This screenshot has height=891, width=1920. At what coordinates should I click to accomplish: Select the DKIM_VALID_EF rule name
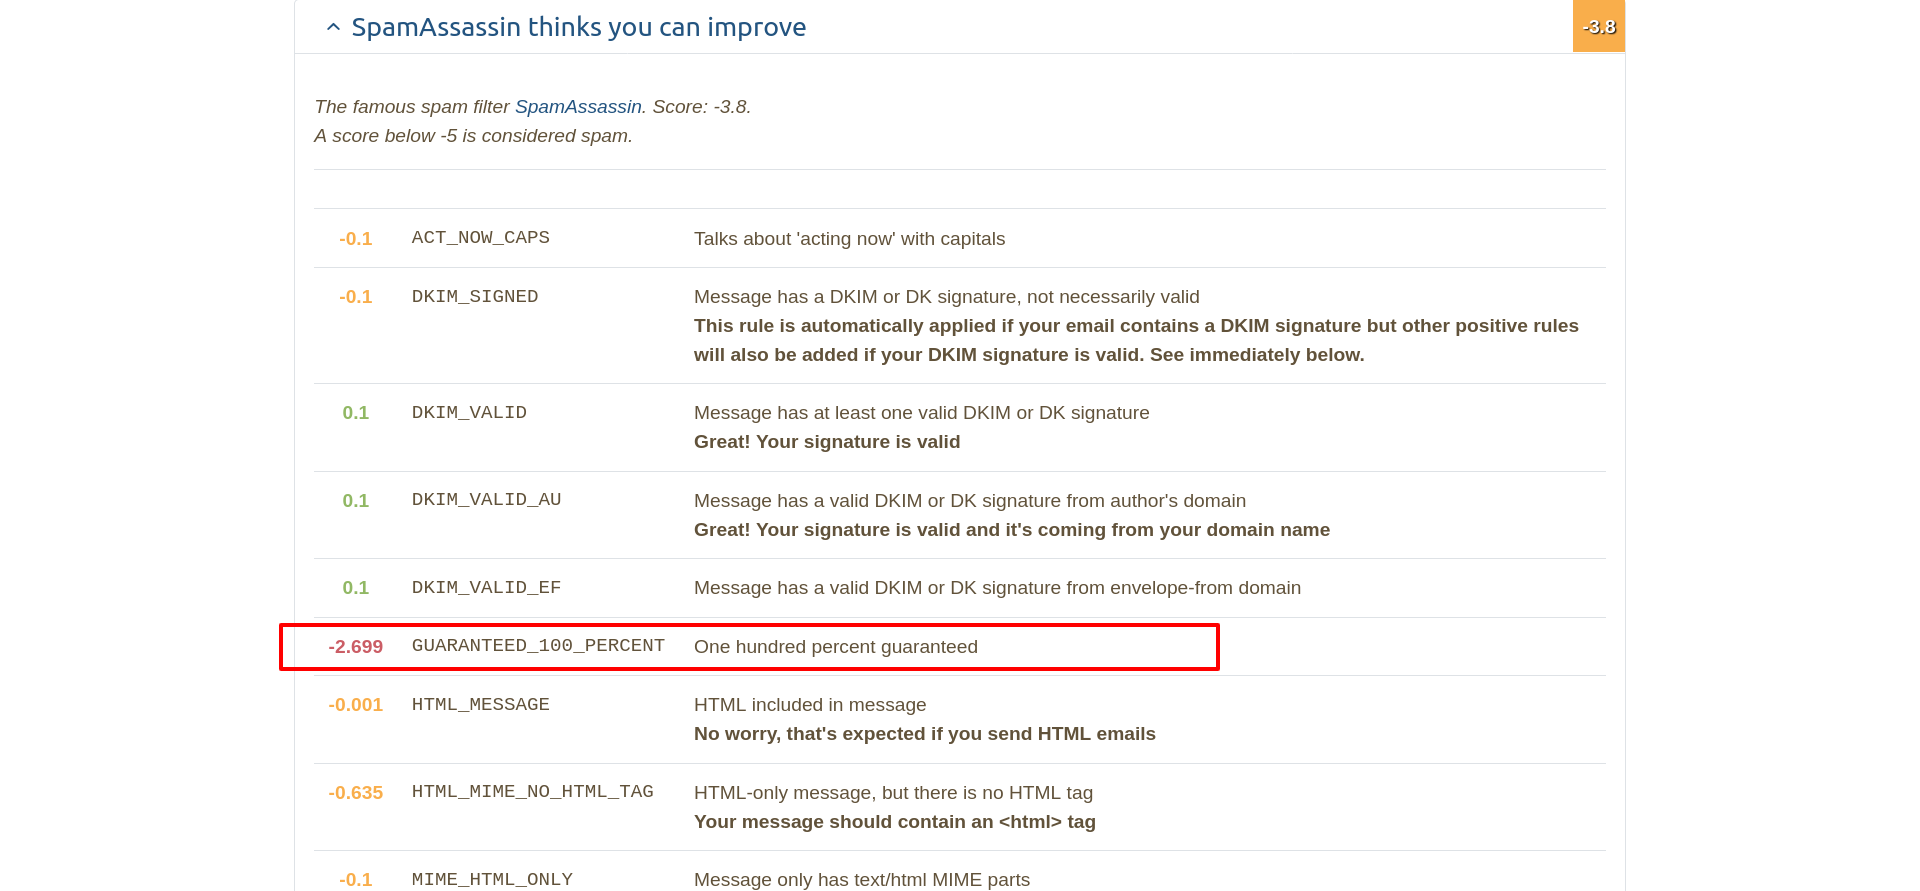(486, 588)
